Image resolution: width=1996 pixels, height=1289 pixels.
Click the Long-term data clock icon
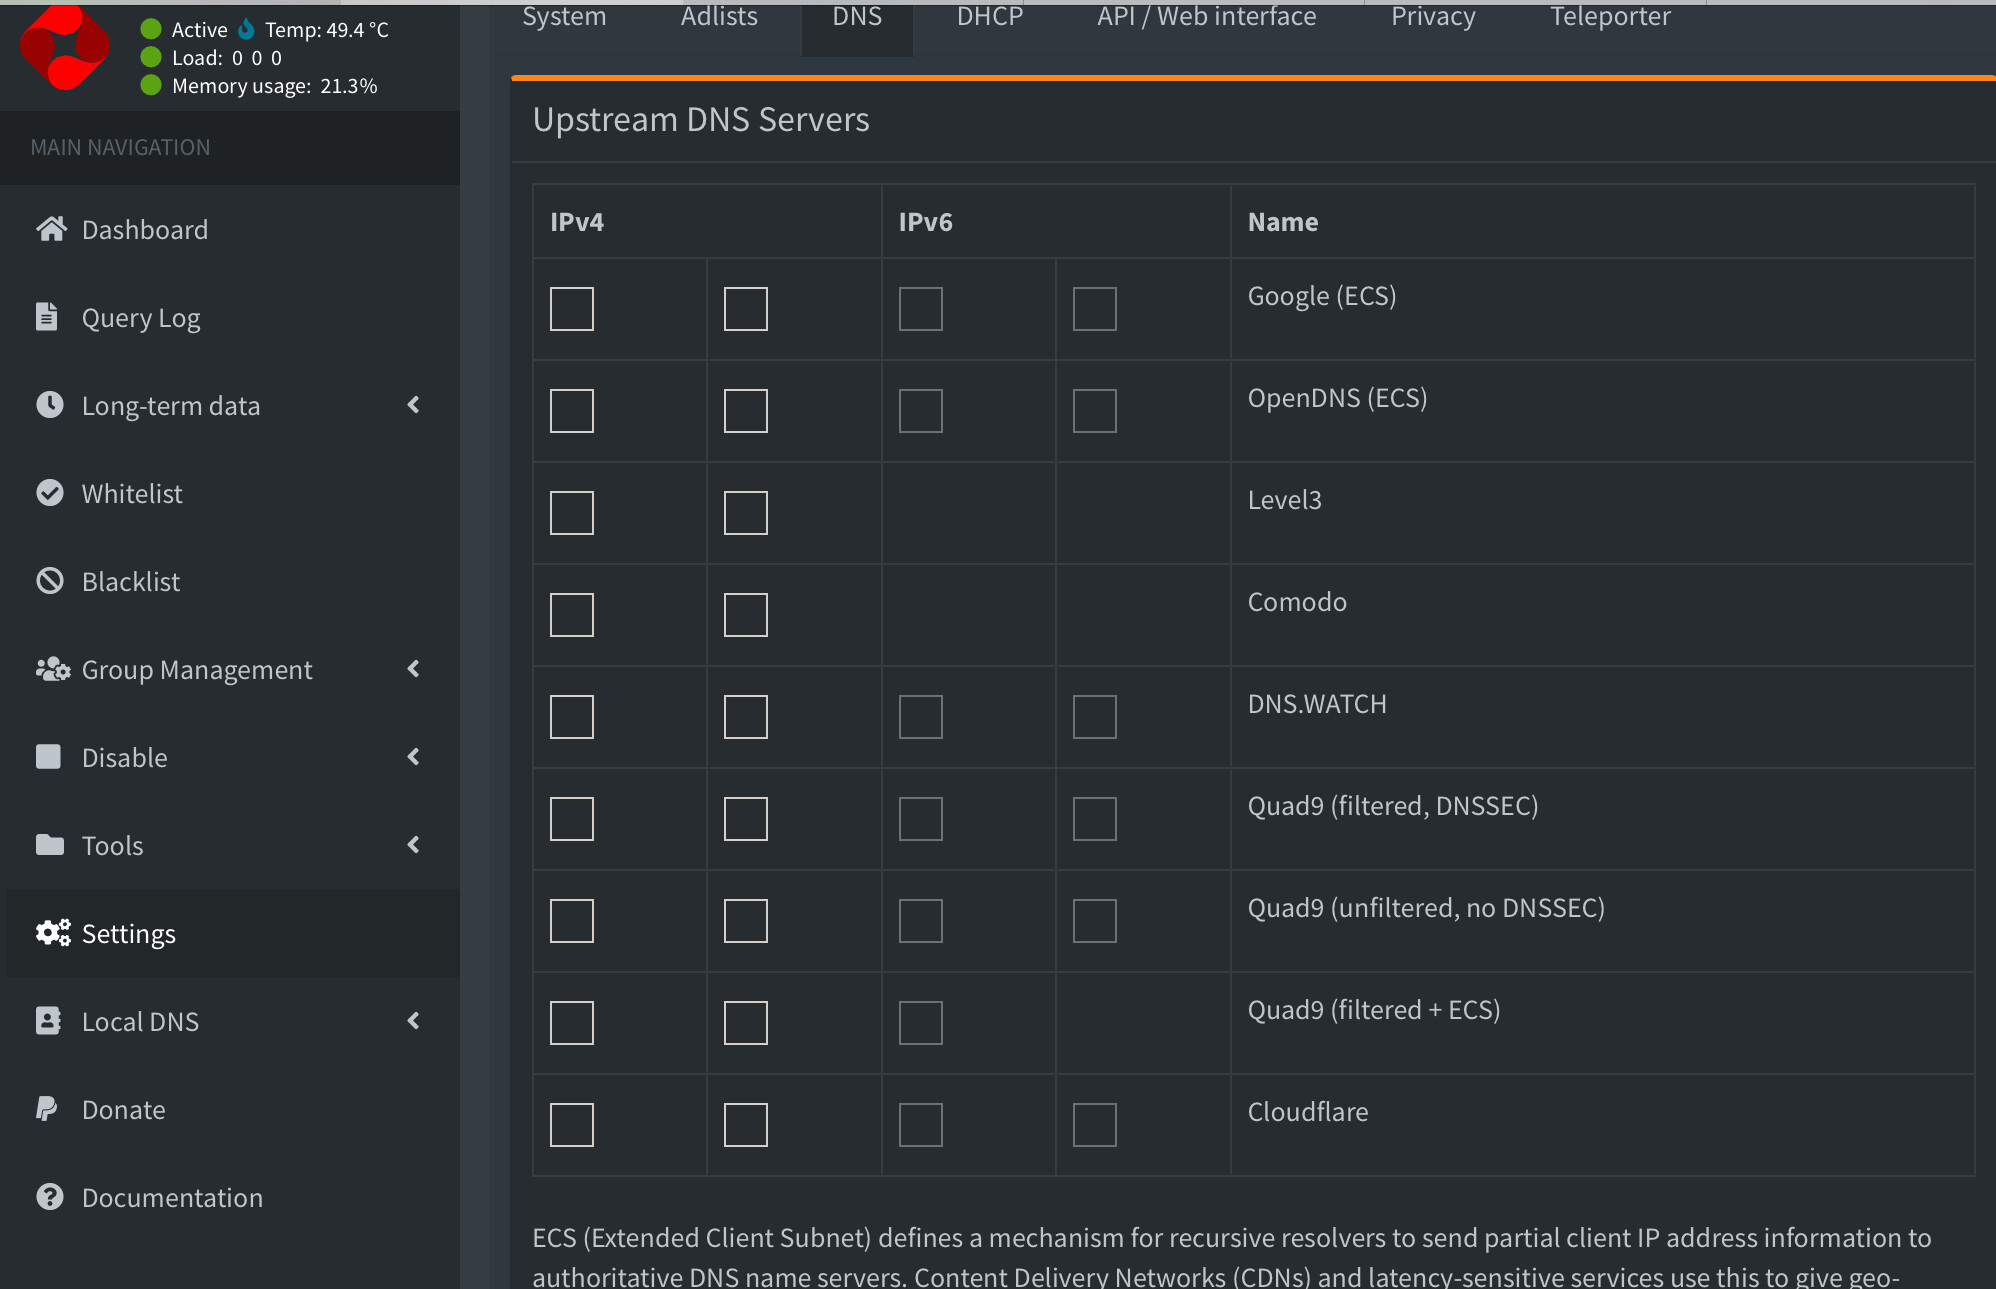click(x=50, y=404)
